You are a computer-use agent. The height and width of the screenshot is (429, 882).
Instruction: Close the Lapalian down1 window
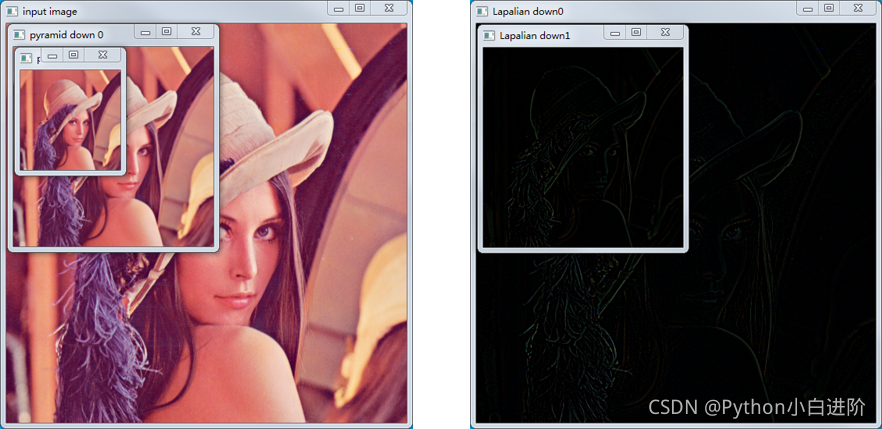coord(665,33)
